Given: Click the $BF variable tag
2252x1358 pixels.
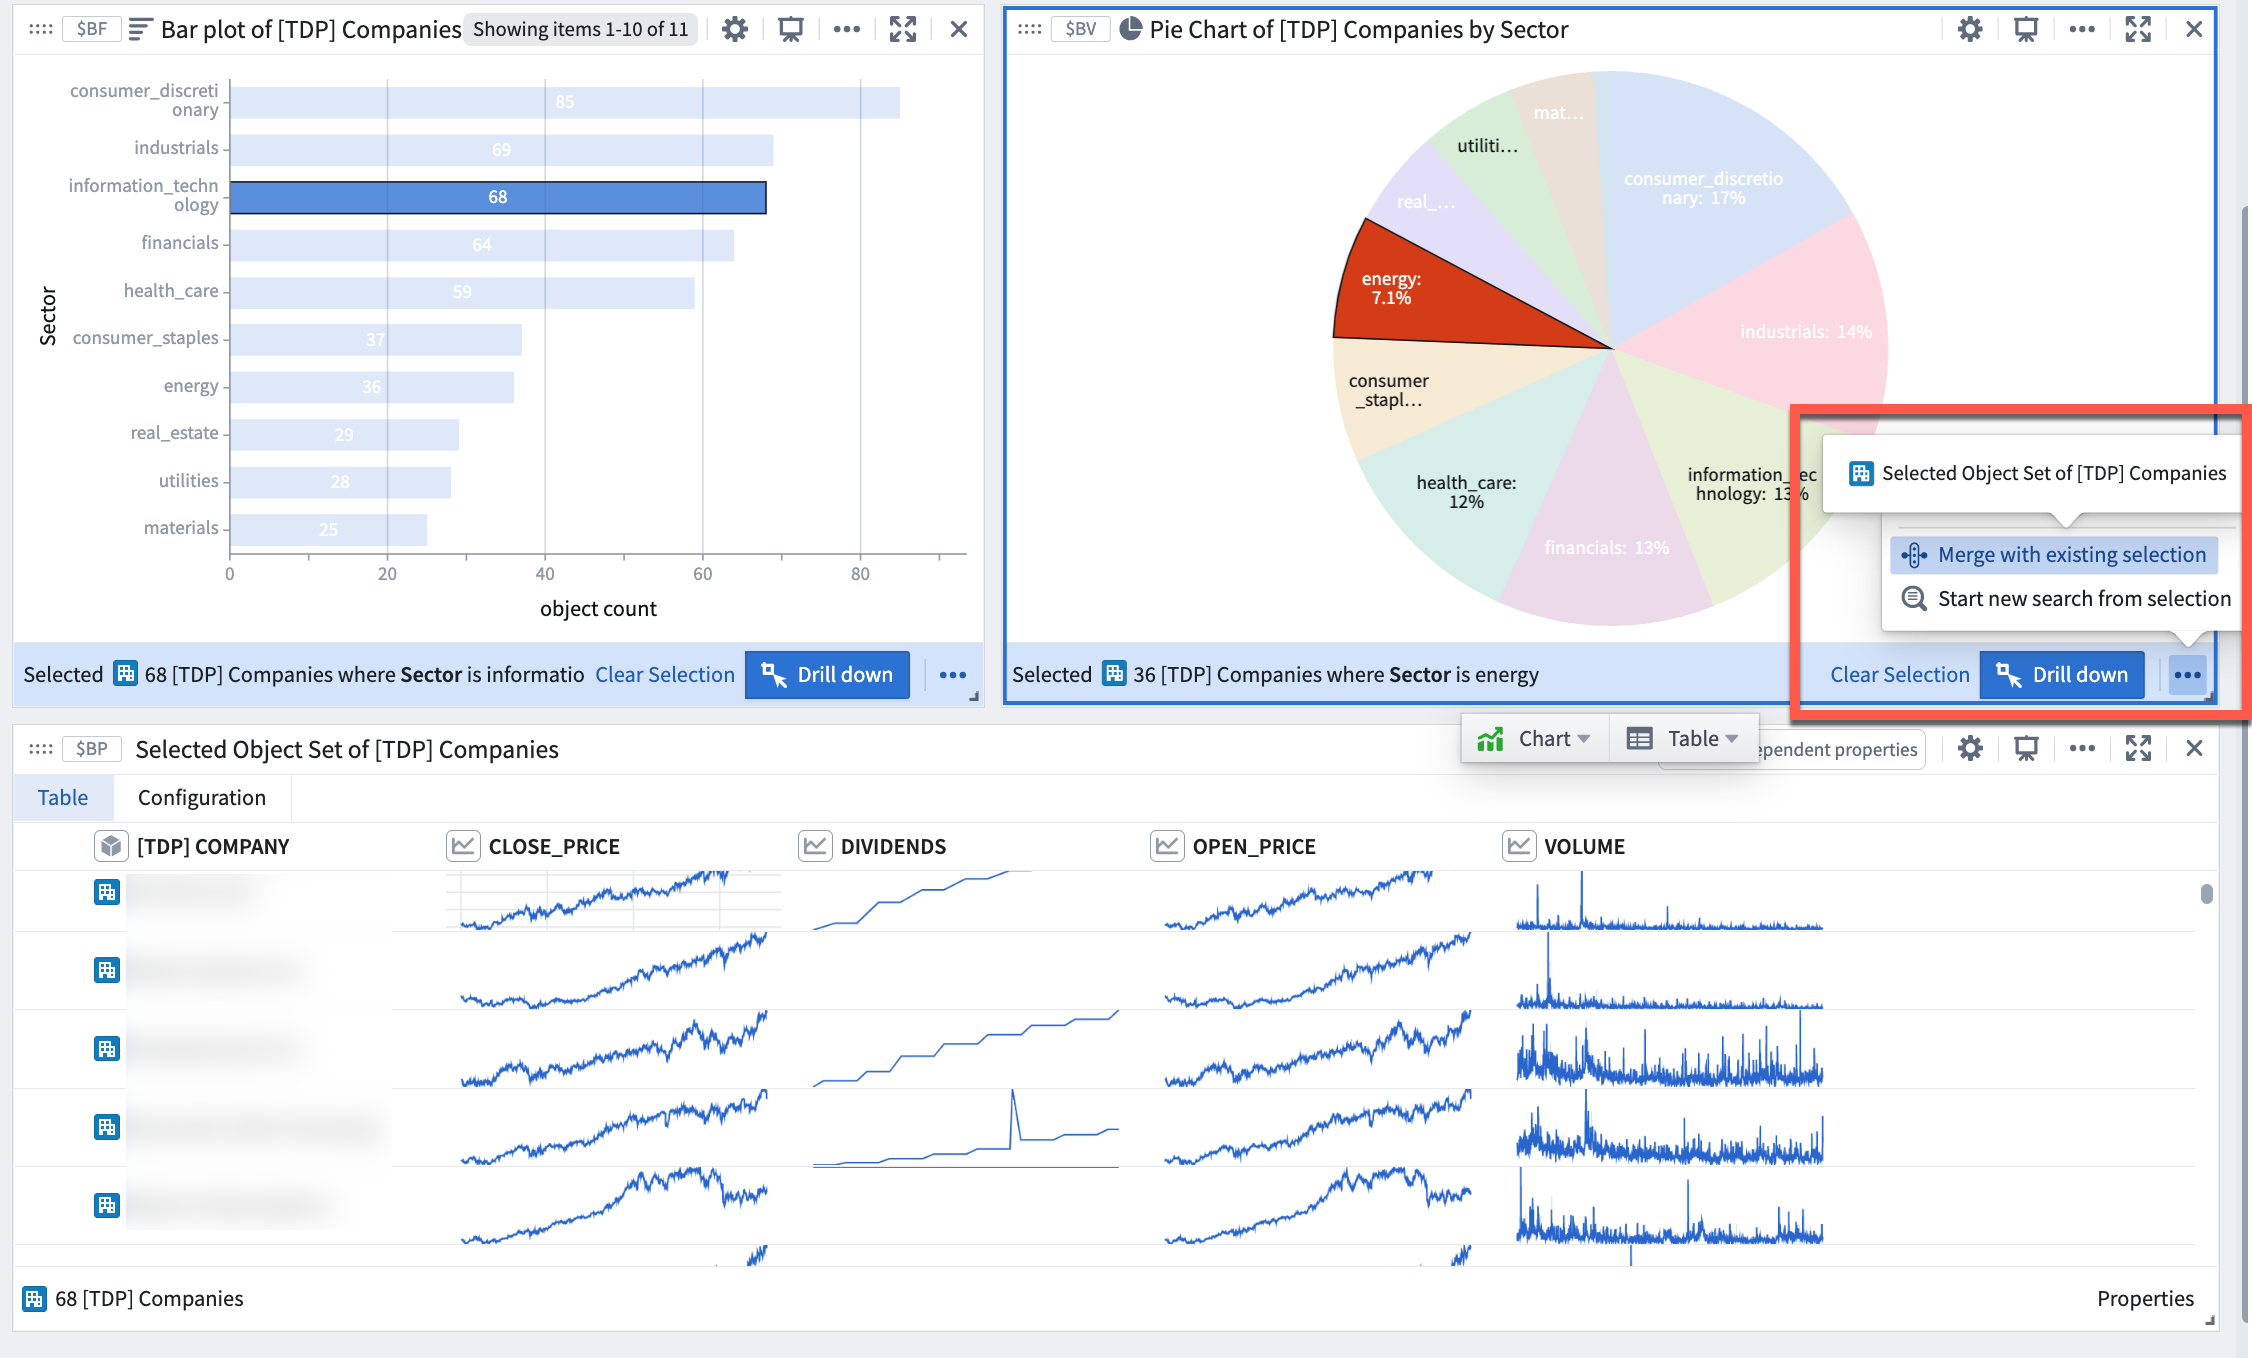Looking at the screenshot, I should tap(91, 30).
